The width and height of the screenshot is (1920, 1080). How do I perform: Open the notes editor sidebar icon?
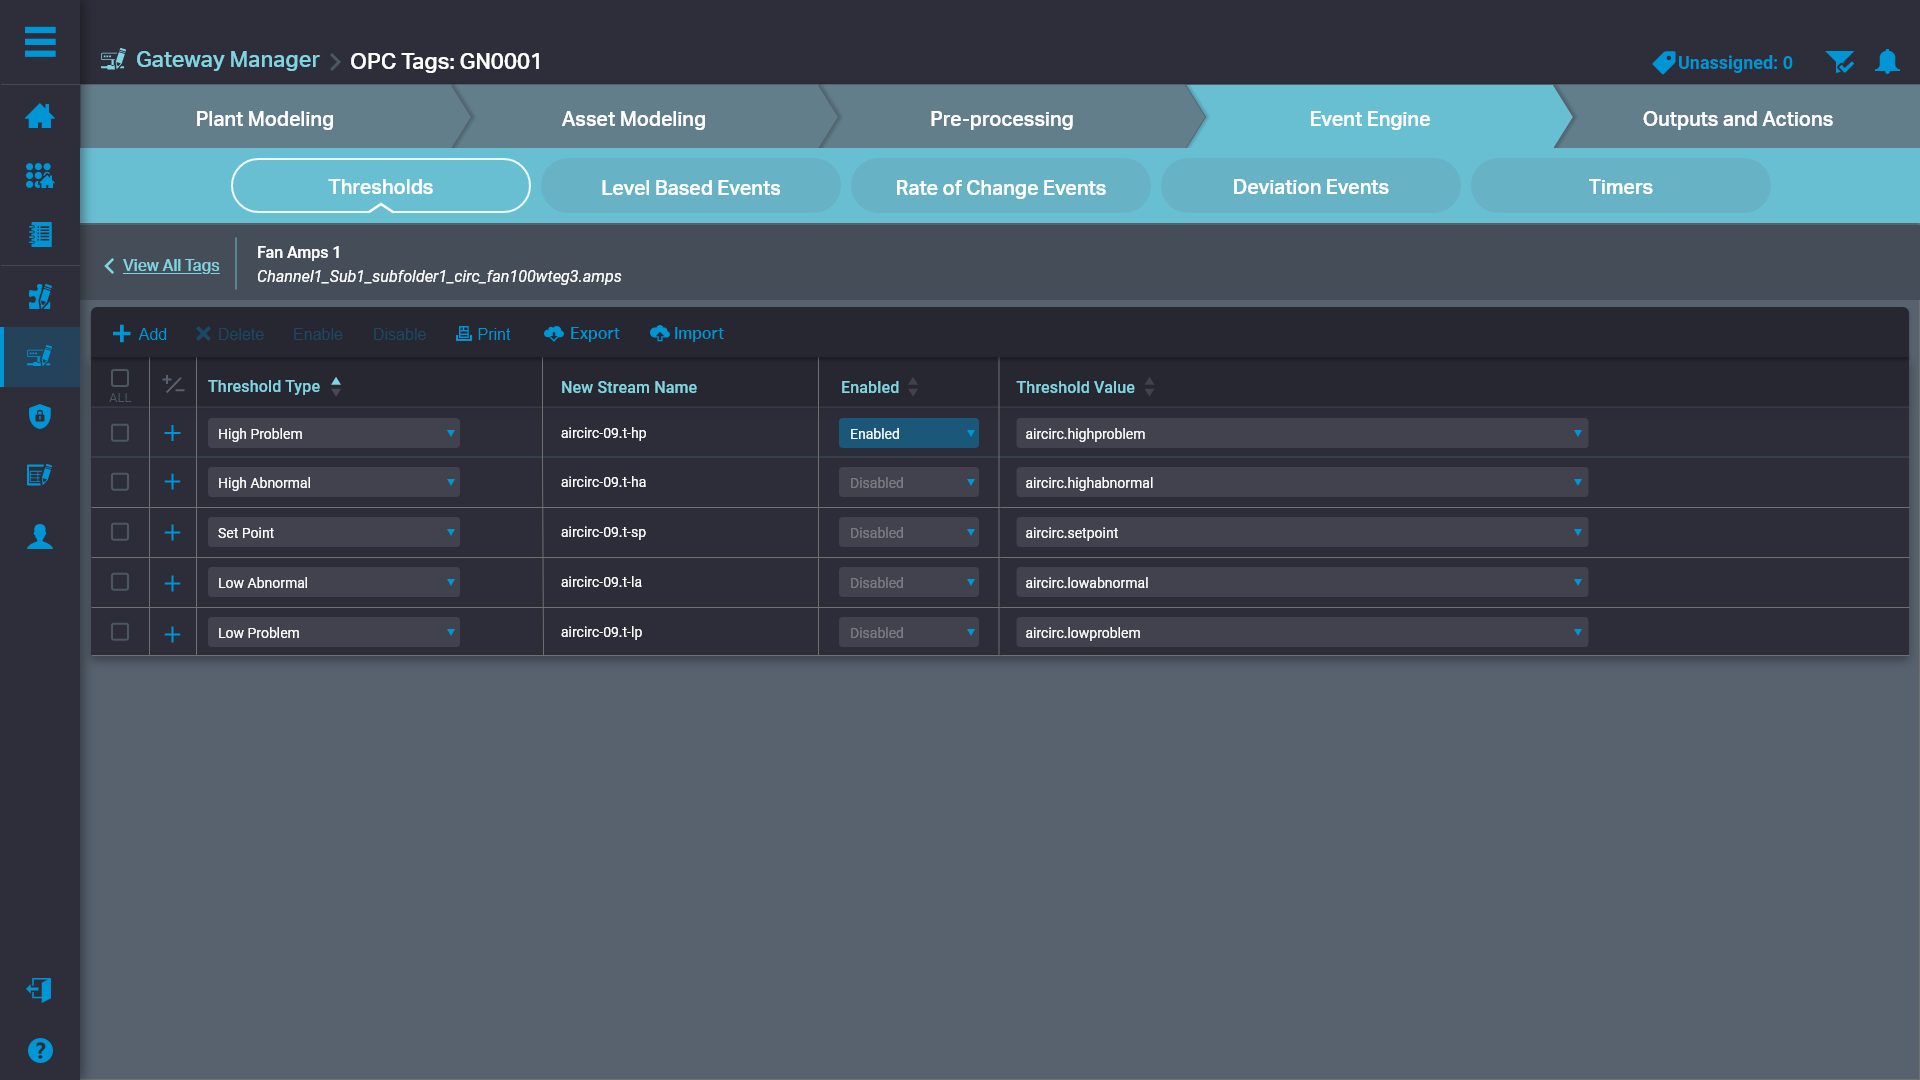click(40, 475)
